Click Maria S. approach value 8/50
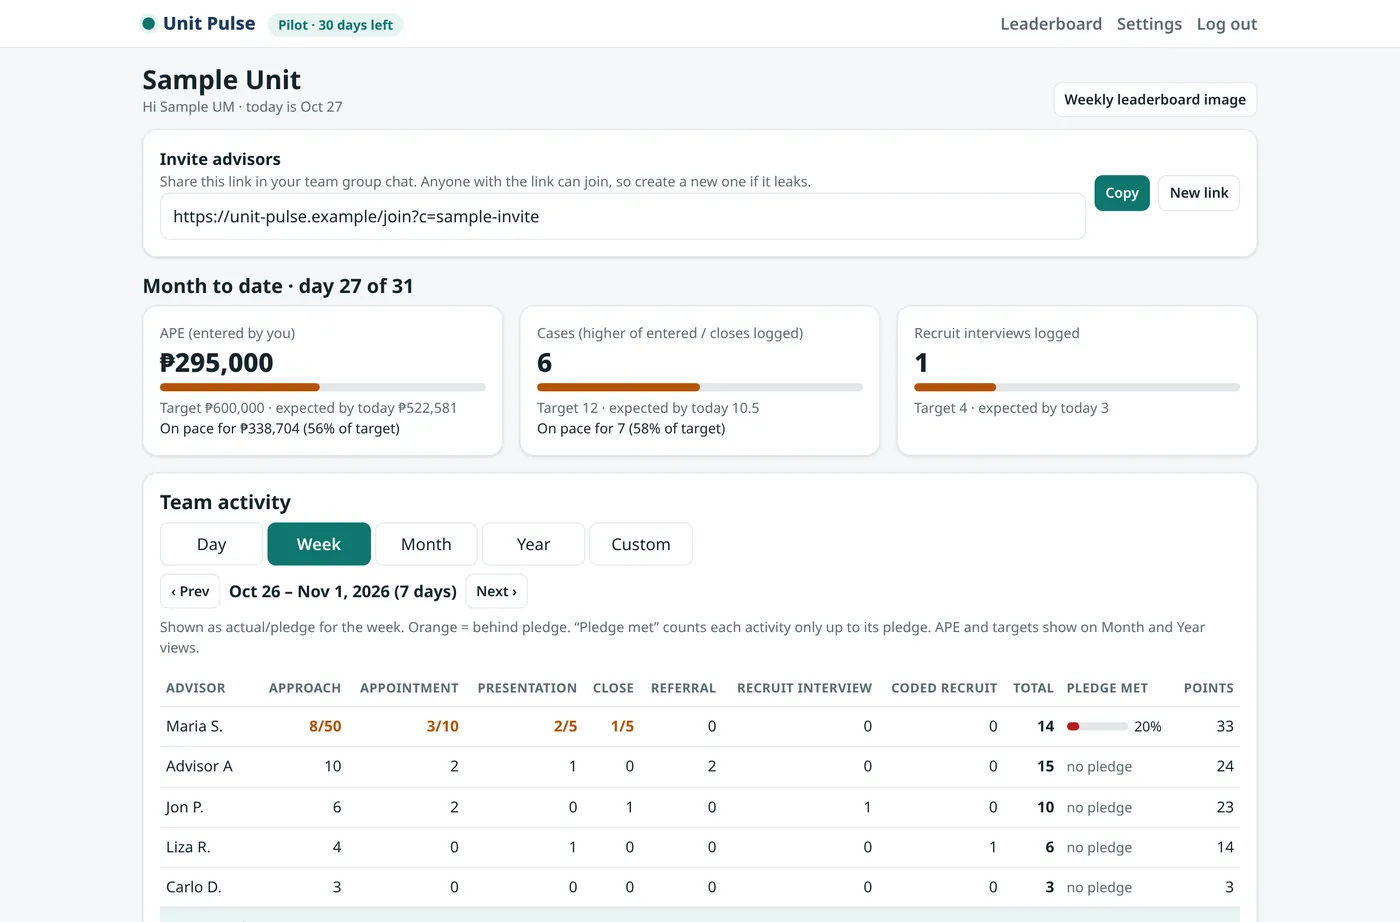 (x=325, y=727)
